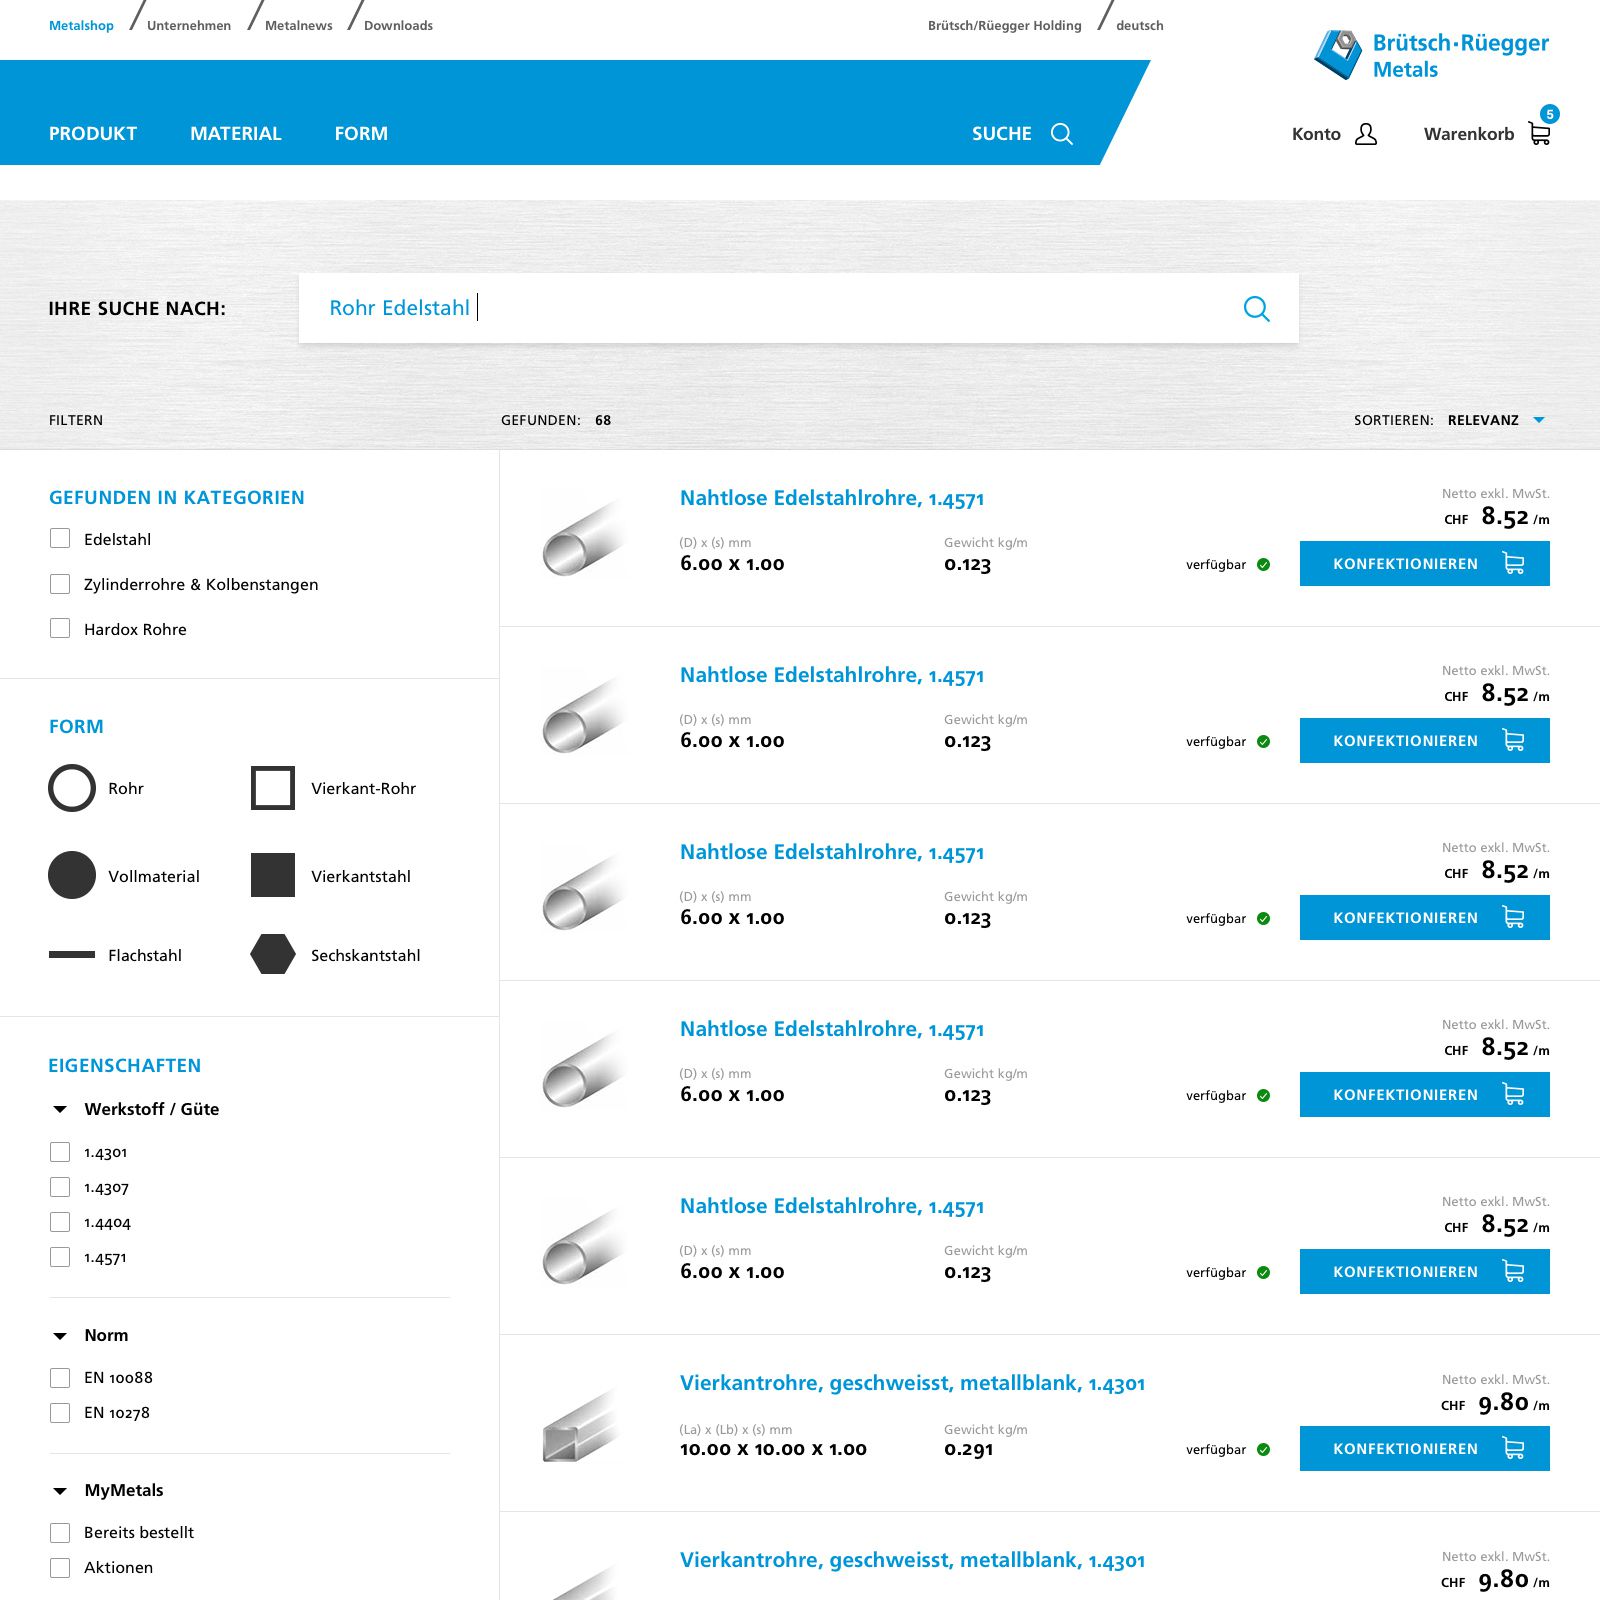
Task: Enable the 1.4571 material grade checkbox
Action: pyautogui.click(x=60, y=1257)
